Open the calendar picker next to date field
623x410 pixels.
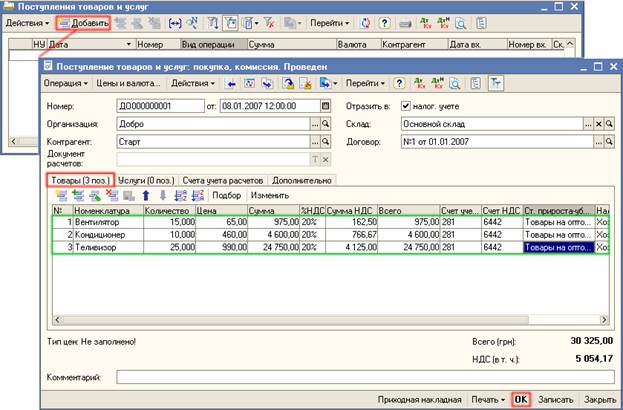pyautogui.click(x=325, y=106)
